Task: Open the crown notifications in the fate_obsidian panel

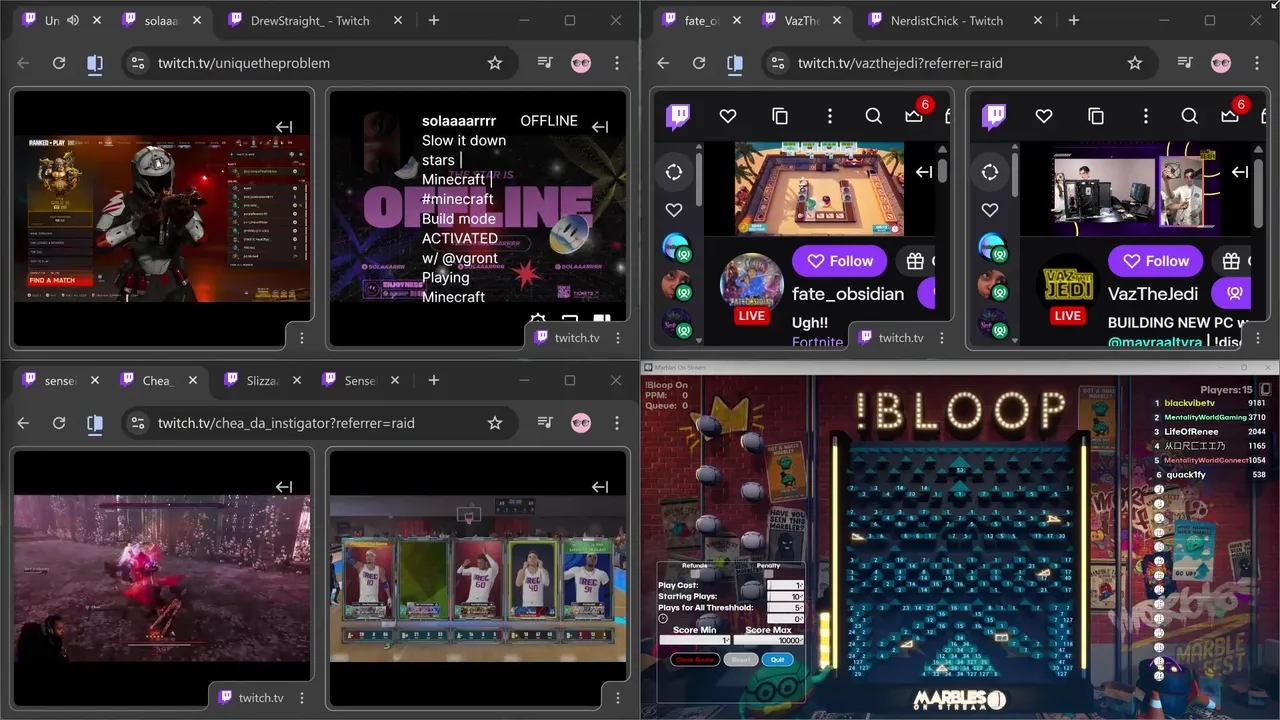Action: pos(914,116)
